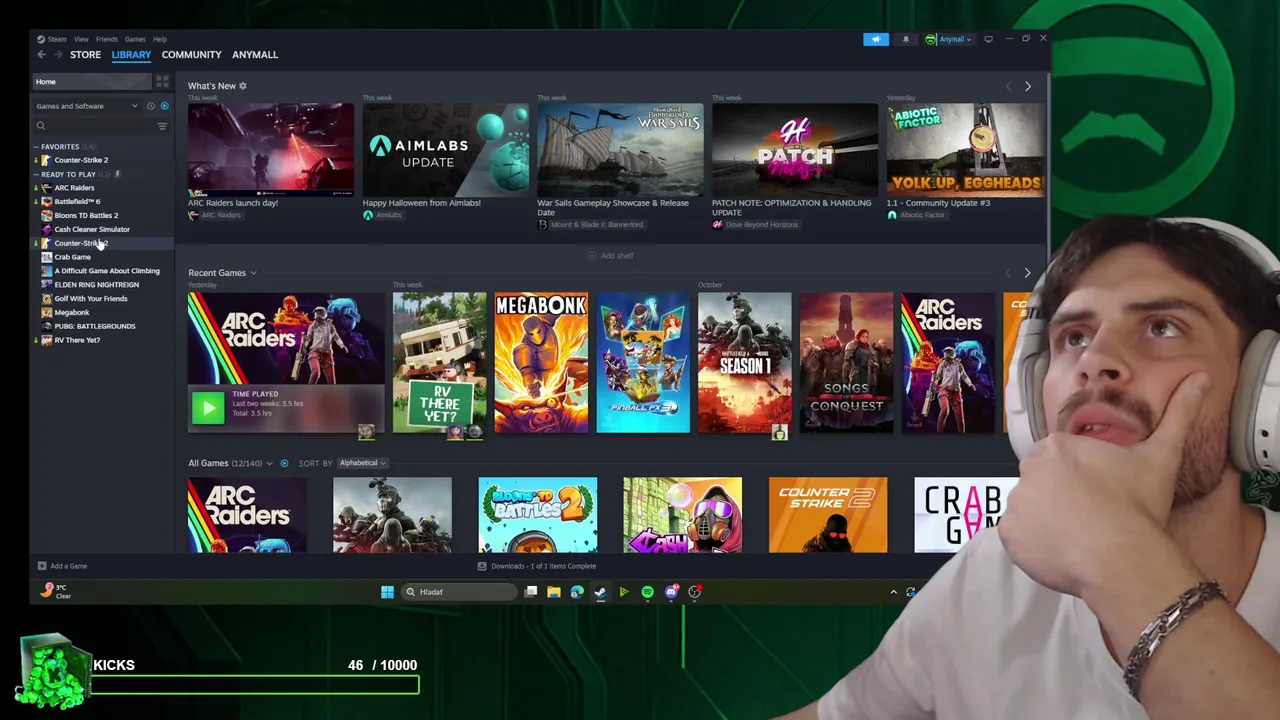Screen dimensions: 1280x720
Task: Select A Difficult Game About Climbing
Action: pyautogui.click(x=107, y=271)
